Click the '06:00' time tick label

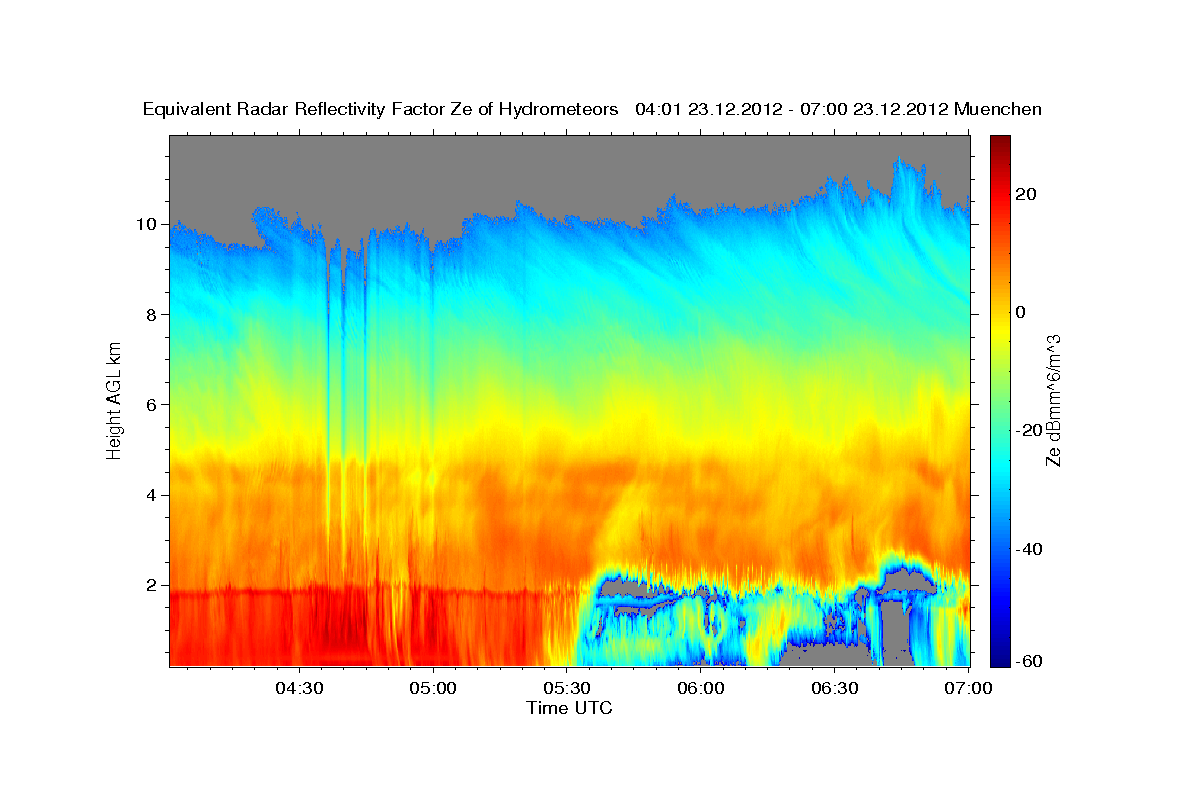click(x=701, y=688)
